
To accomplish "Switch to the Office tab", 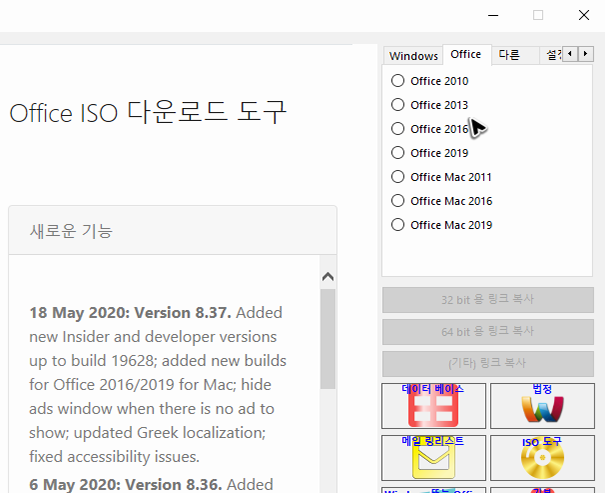I will click(466, 54).
